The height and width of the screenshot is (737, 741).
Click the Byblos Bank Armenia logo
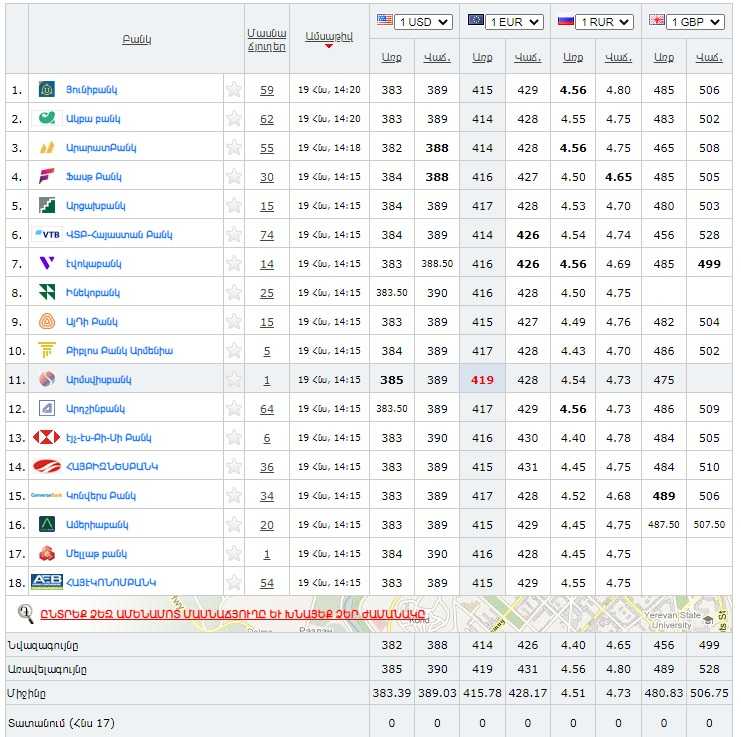(46, 351)
